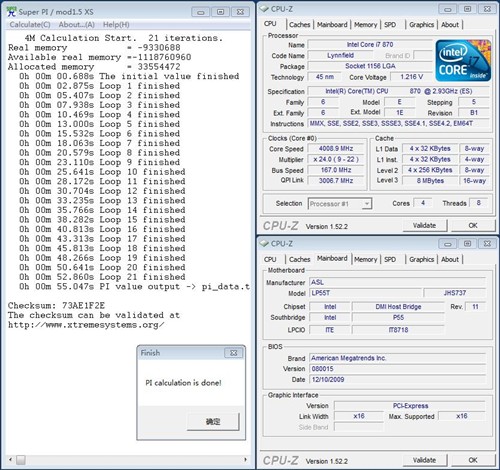Image resolution: width=500 pixels, height=470 pixels.
Task: Switch to Mainboard tab in upper CPU-Z window
Action: pos(332,25)
